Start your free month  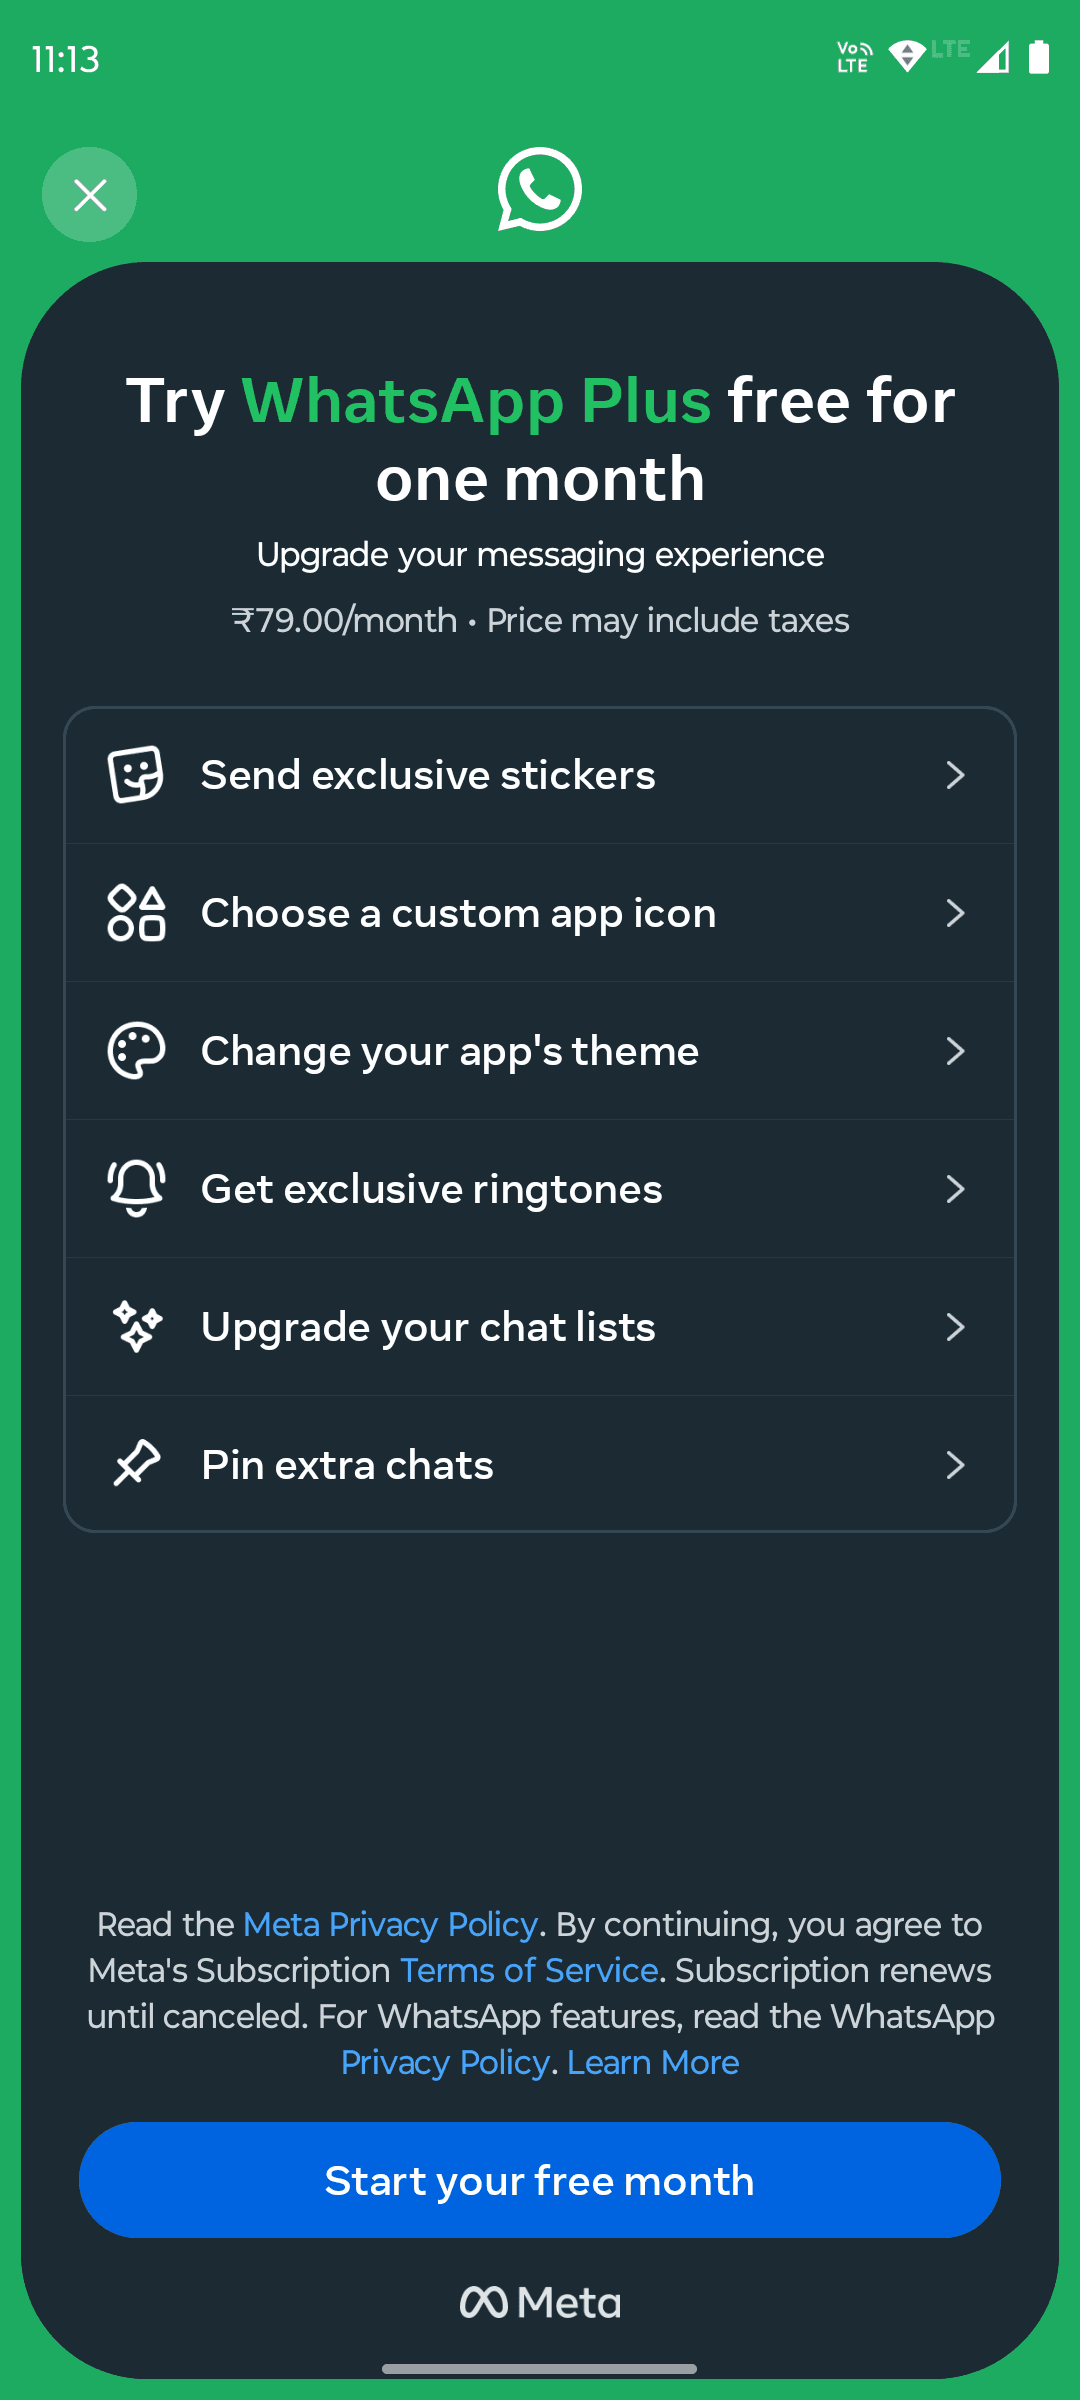pos(540,2180)
